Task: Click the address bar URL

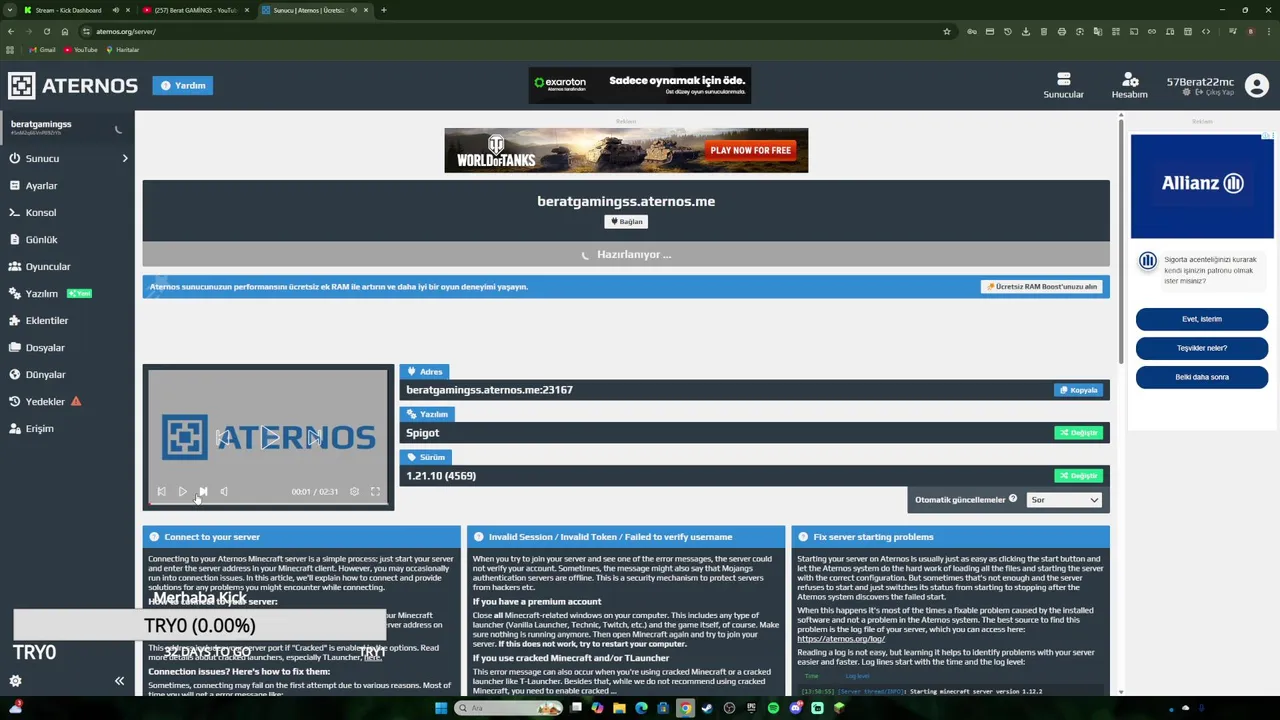Action: pyautogui.click(x=126, y=31)
